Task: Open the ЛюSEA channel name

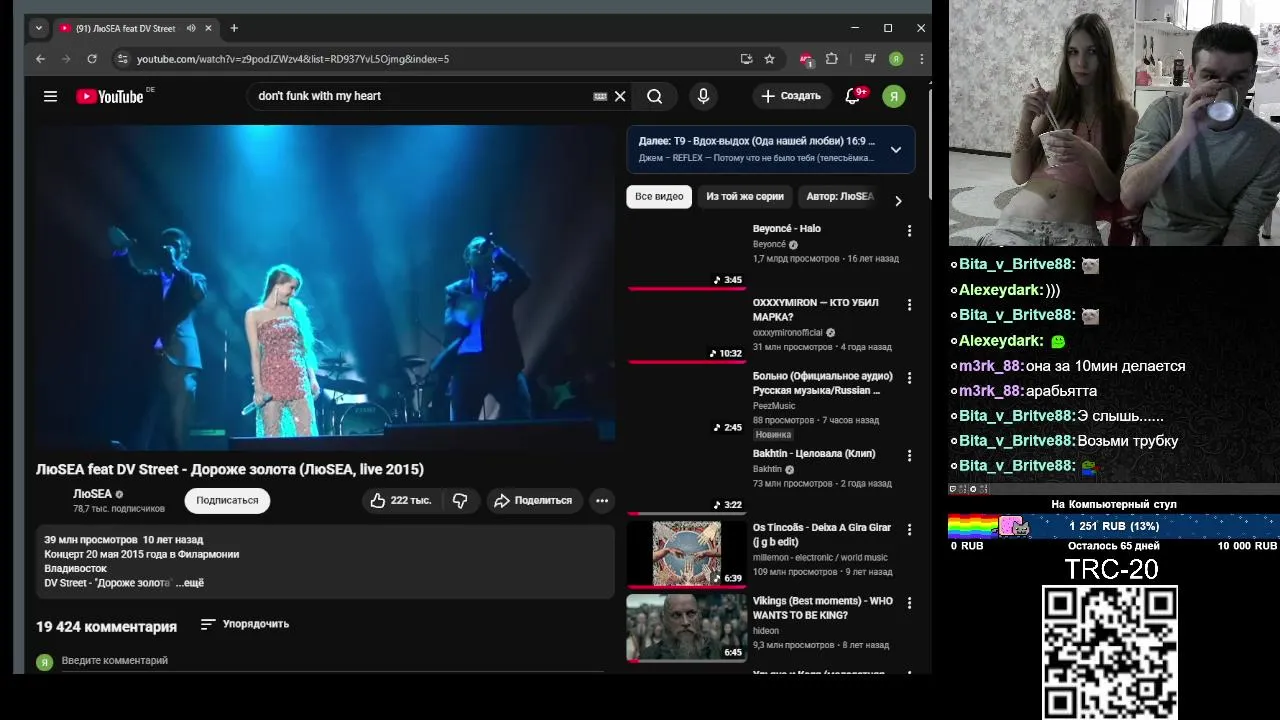Action: [92, 494]
